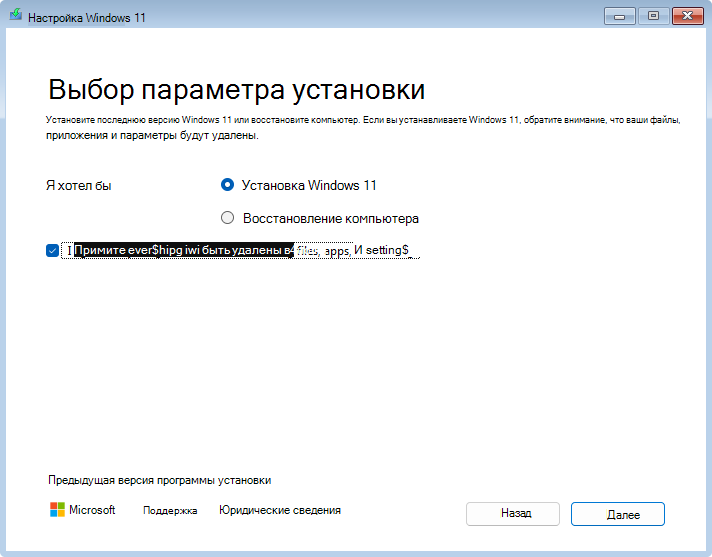Select the "Установка Windows 11" radio option
This screenshot has width=712, height=557.
tap(227, 185)
